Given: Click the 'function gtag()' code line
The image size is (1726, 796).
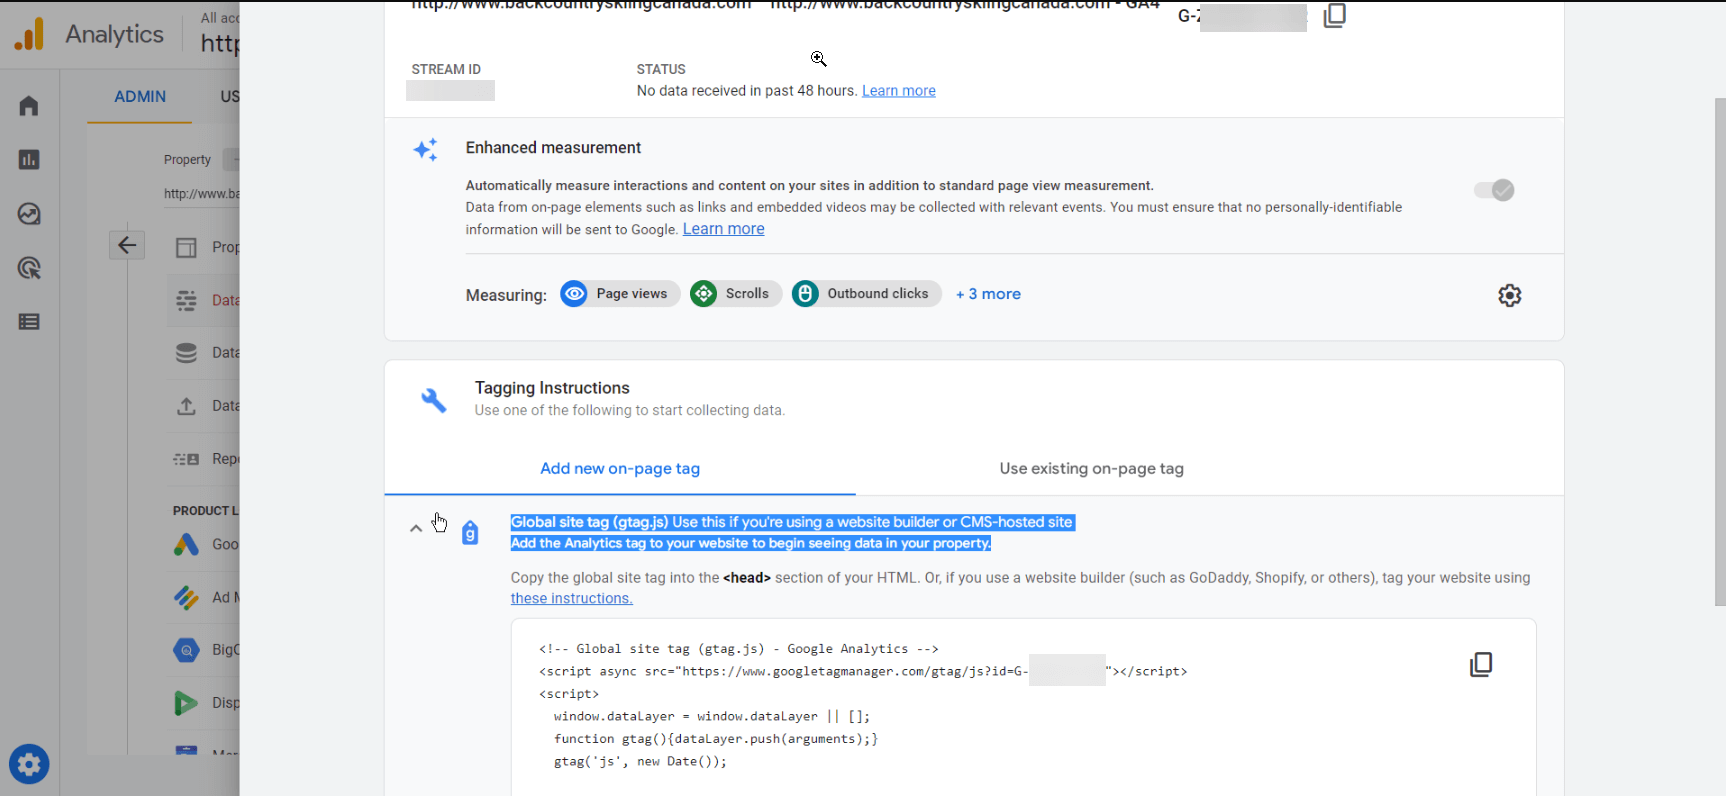Looking at the screenshot, I should 716,739.
